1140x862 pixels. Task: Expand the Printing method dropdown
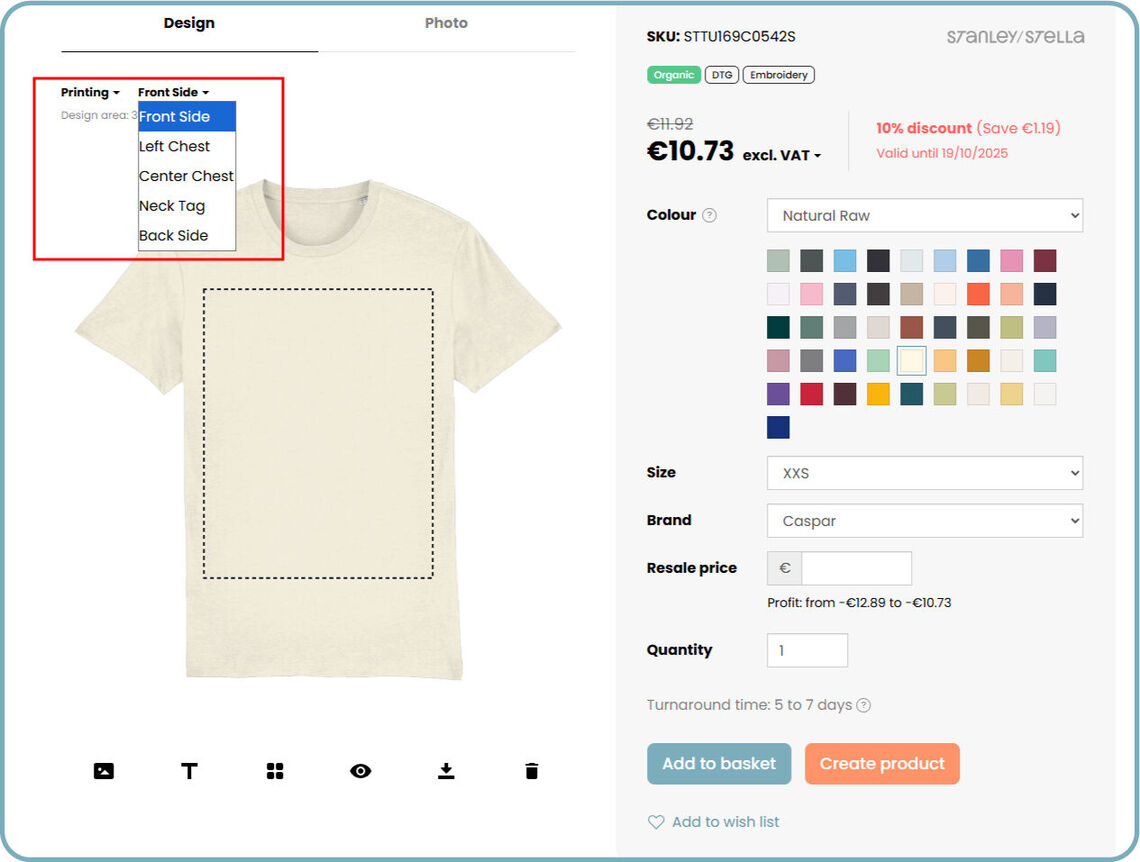coord(90,93)
